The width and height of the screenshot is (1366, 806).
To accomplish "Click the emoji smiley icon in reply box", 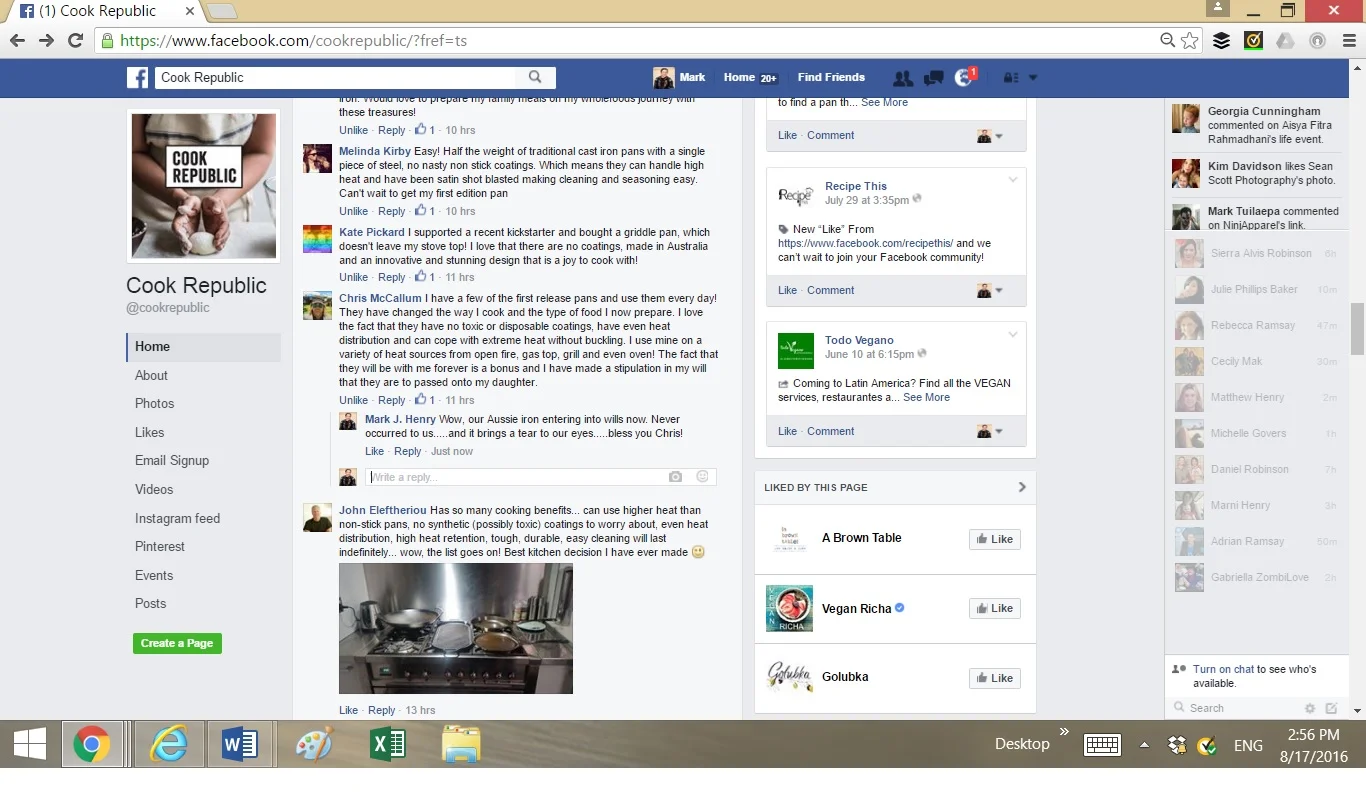I will point(703,477).
